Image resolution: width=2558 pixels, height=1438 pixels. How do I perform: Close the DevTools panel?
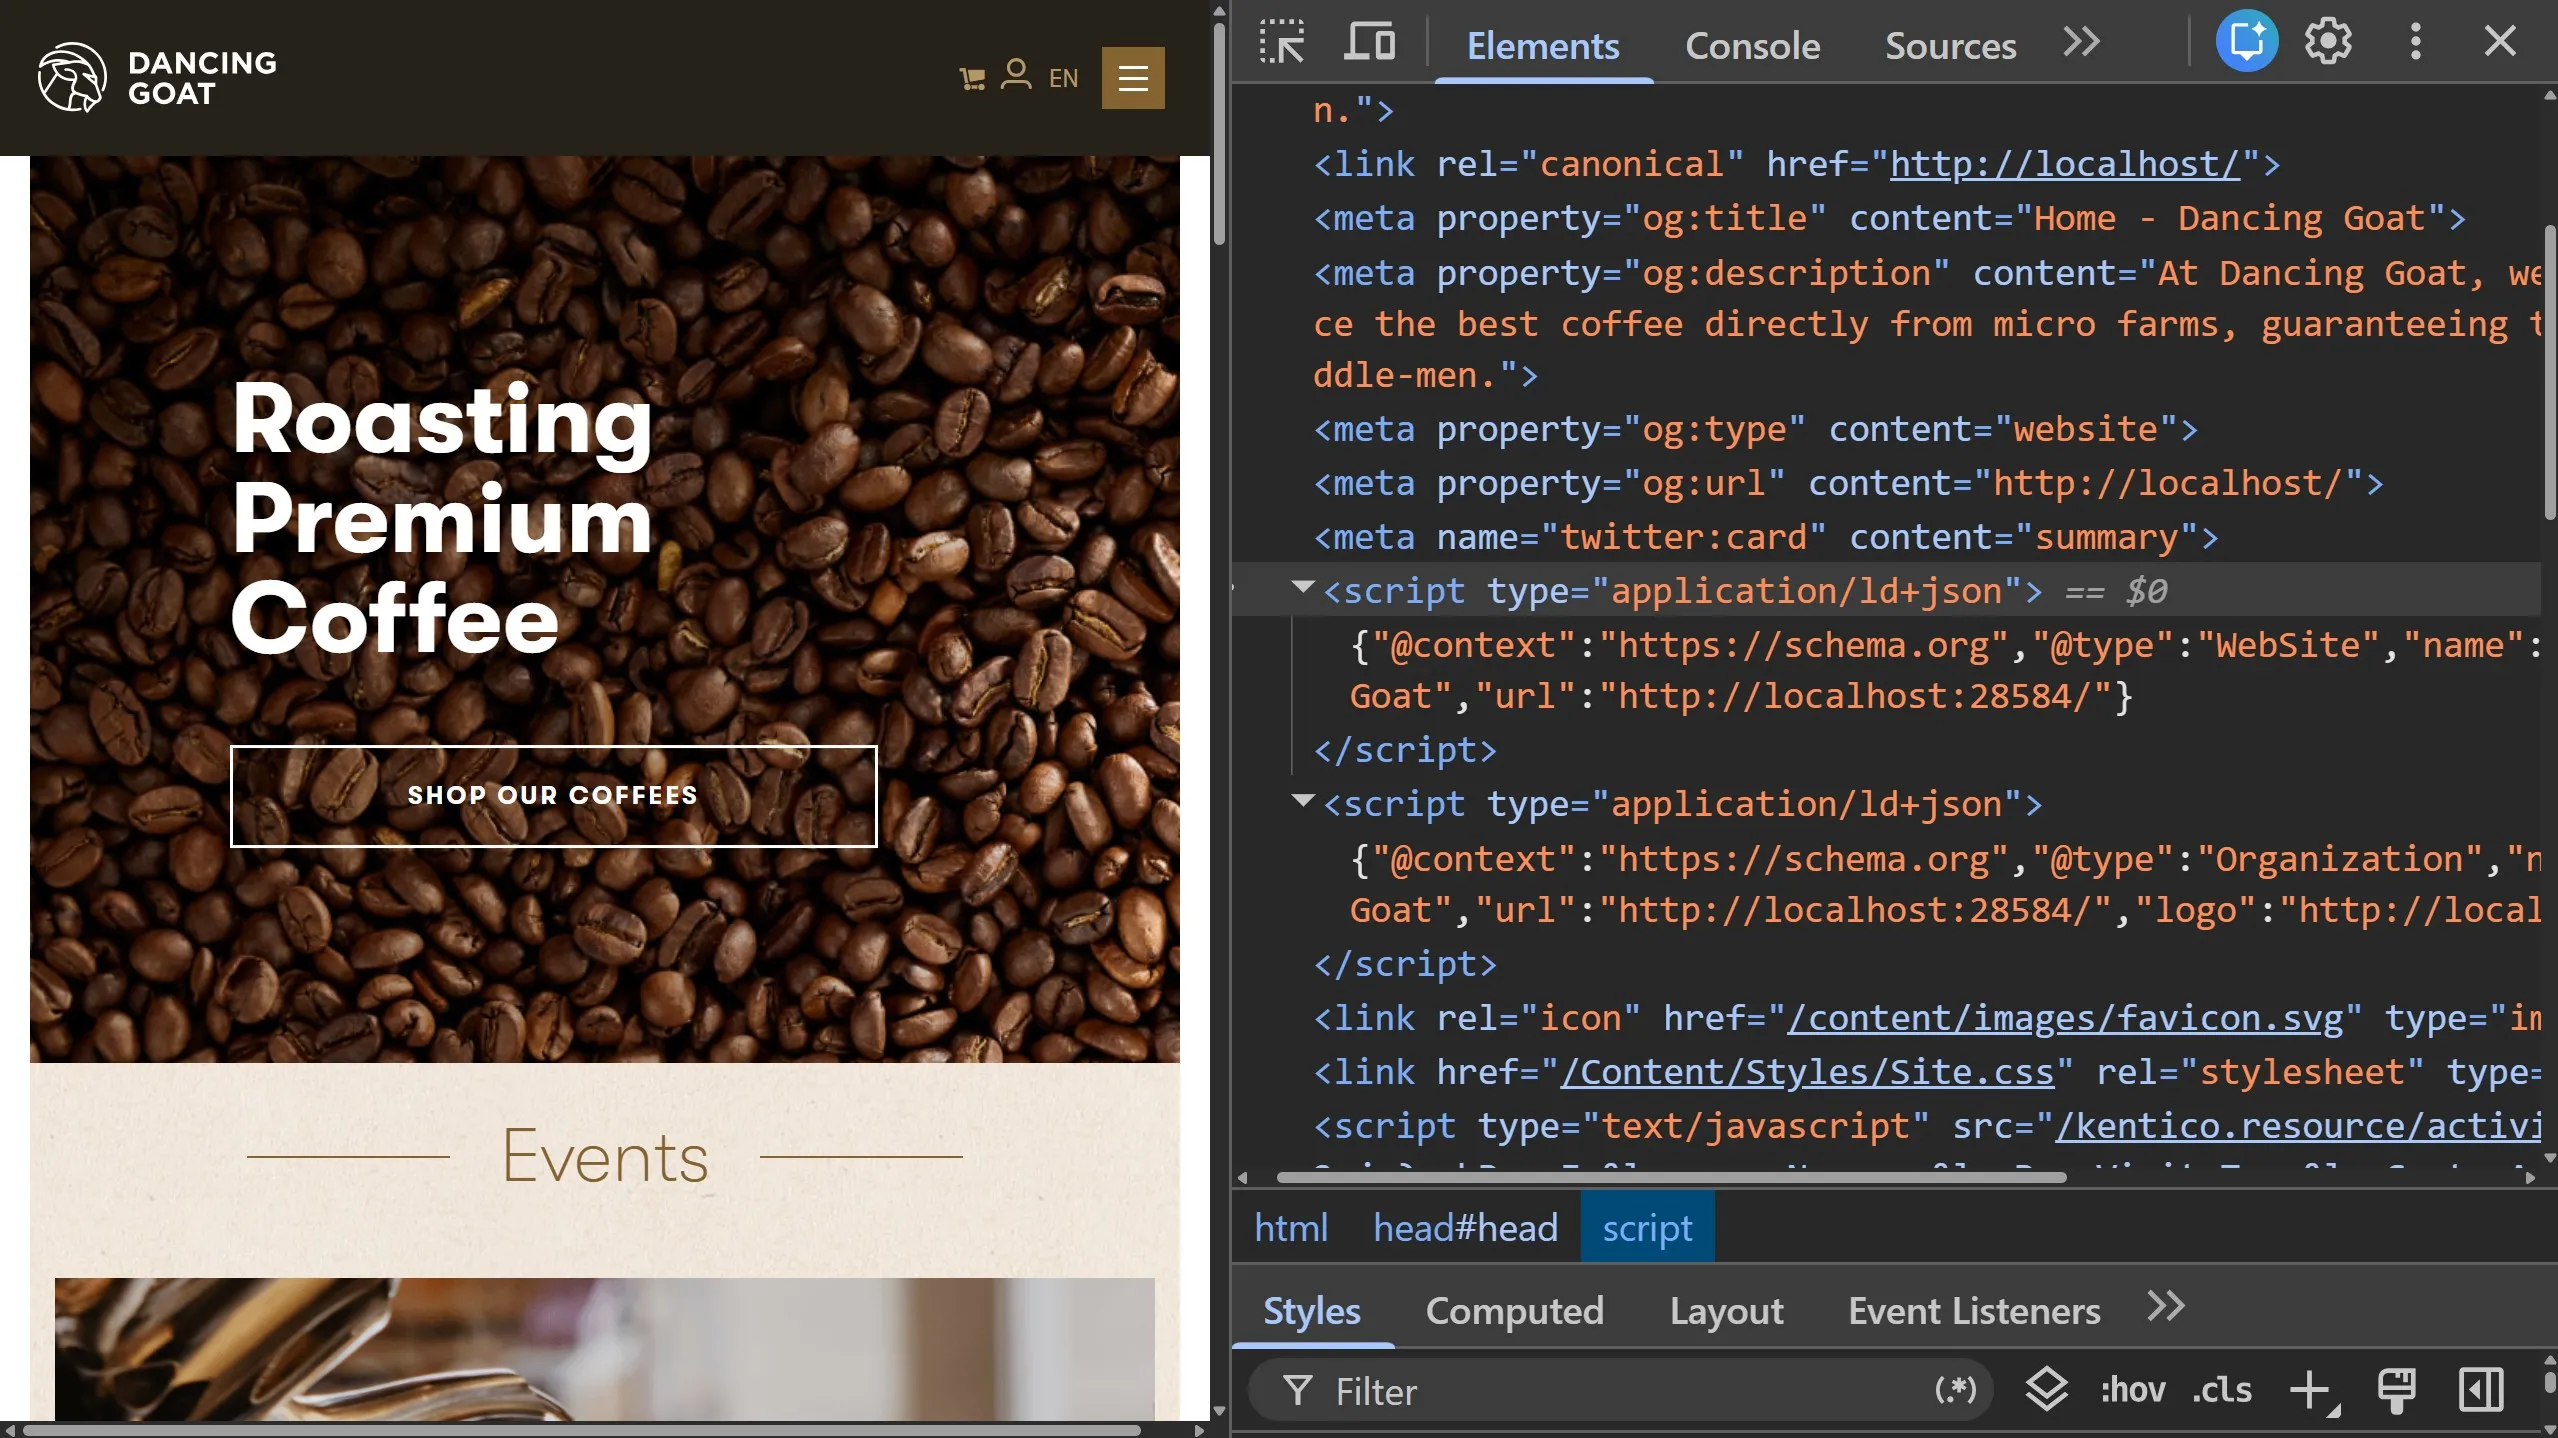(2500, 42)
